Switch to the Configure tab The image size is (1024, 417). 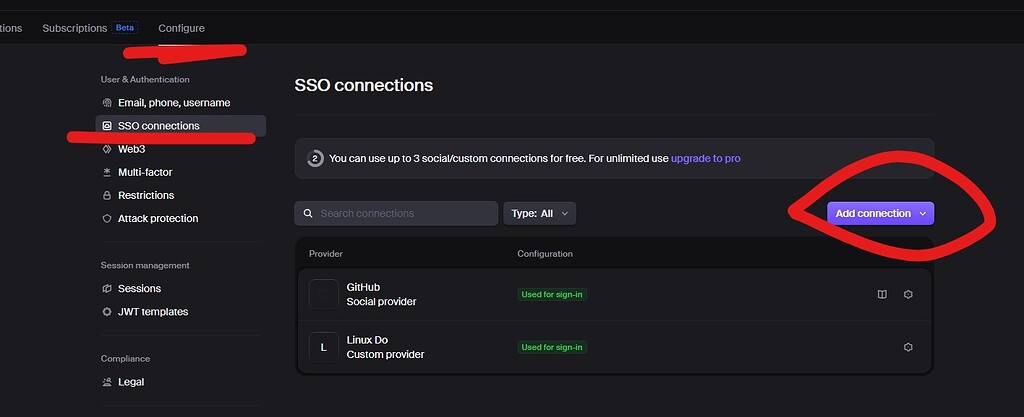[x=182, y=28]
